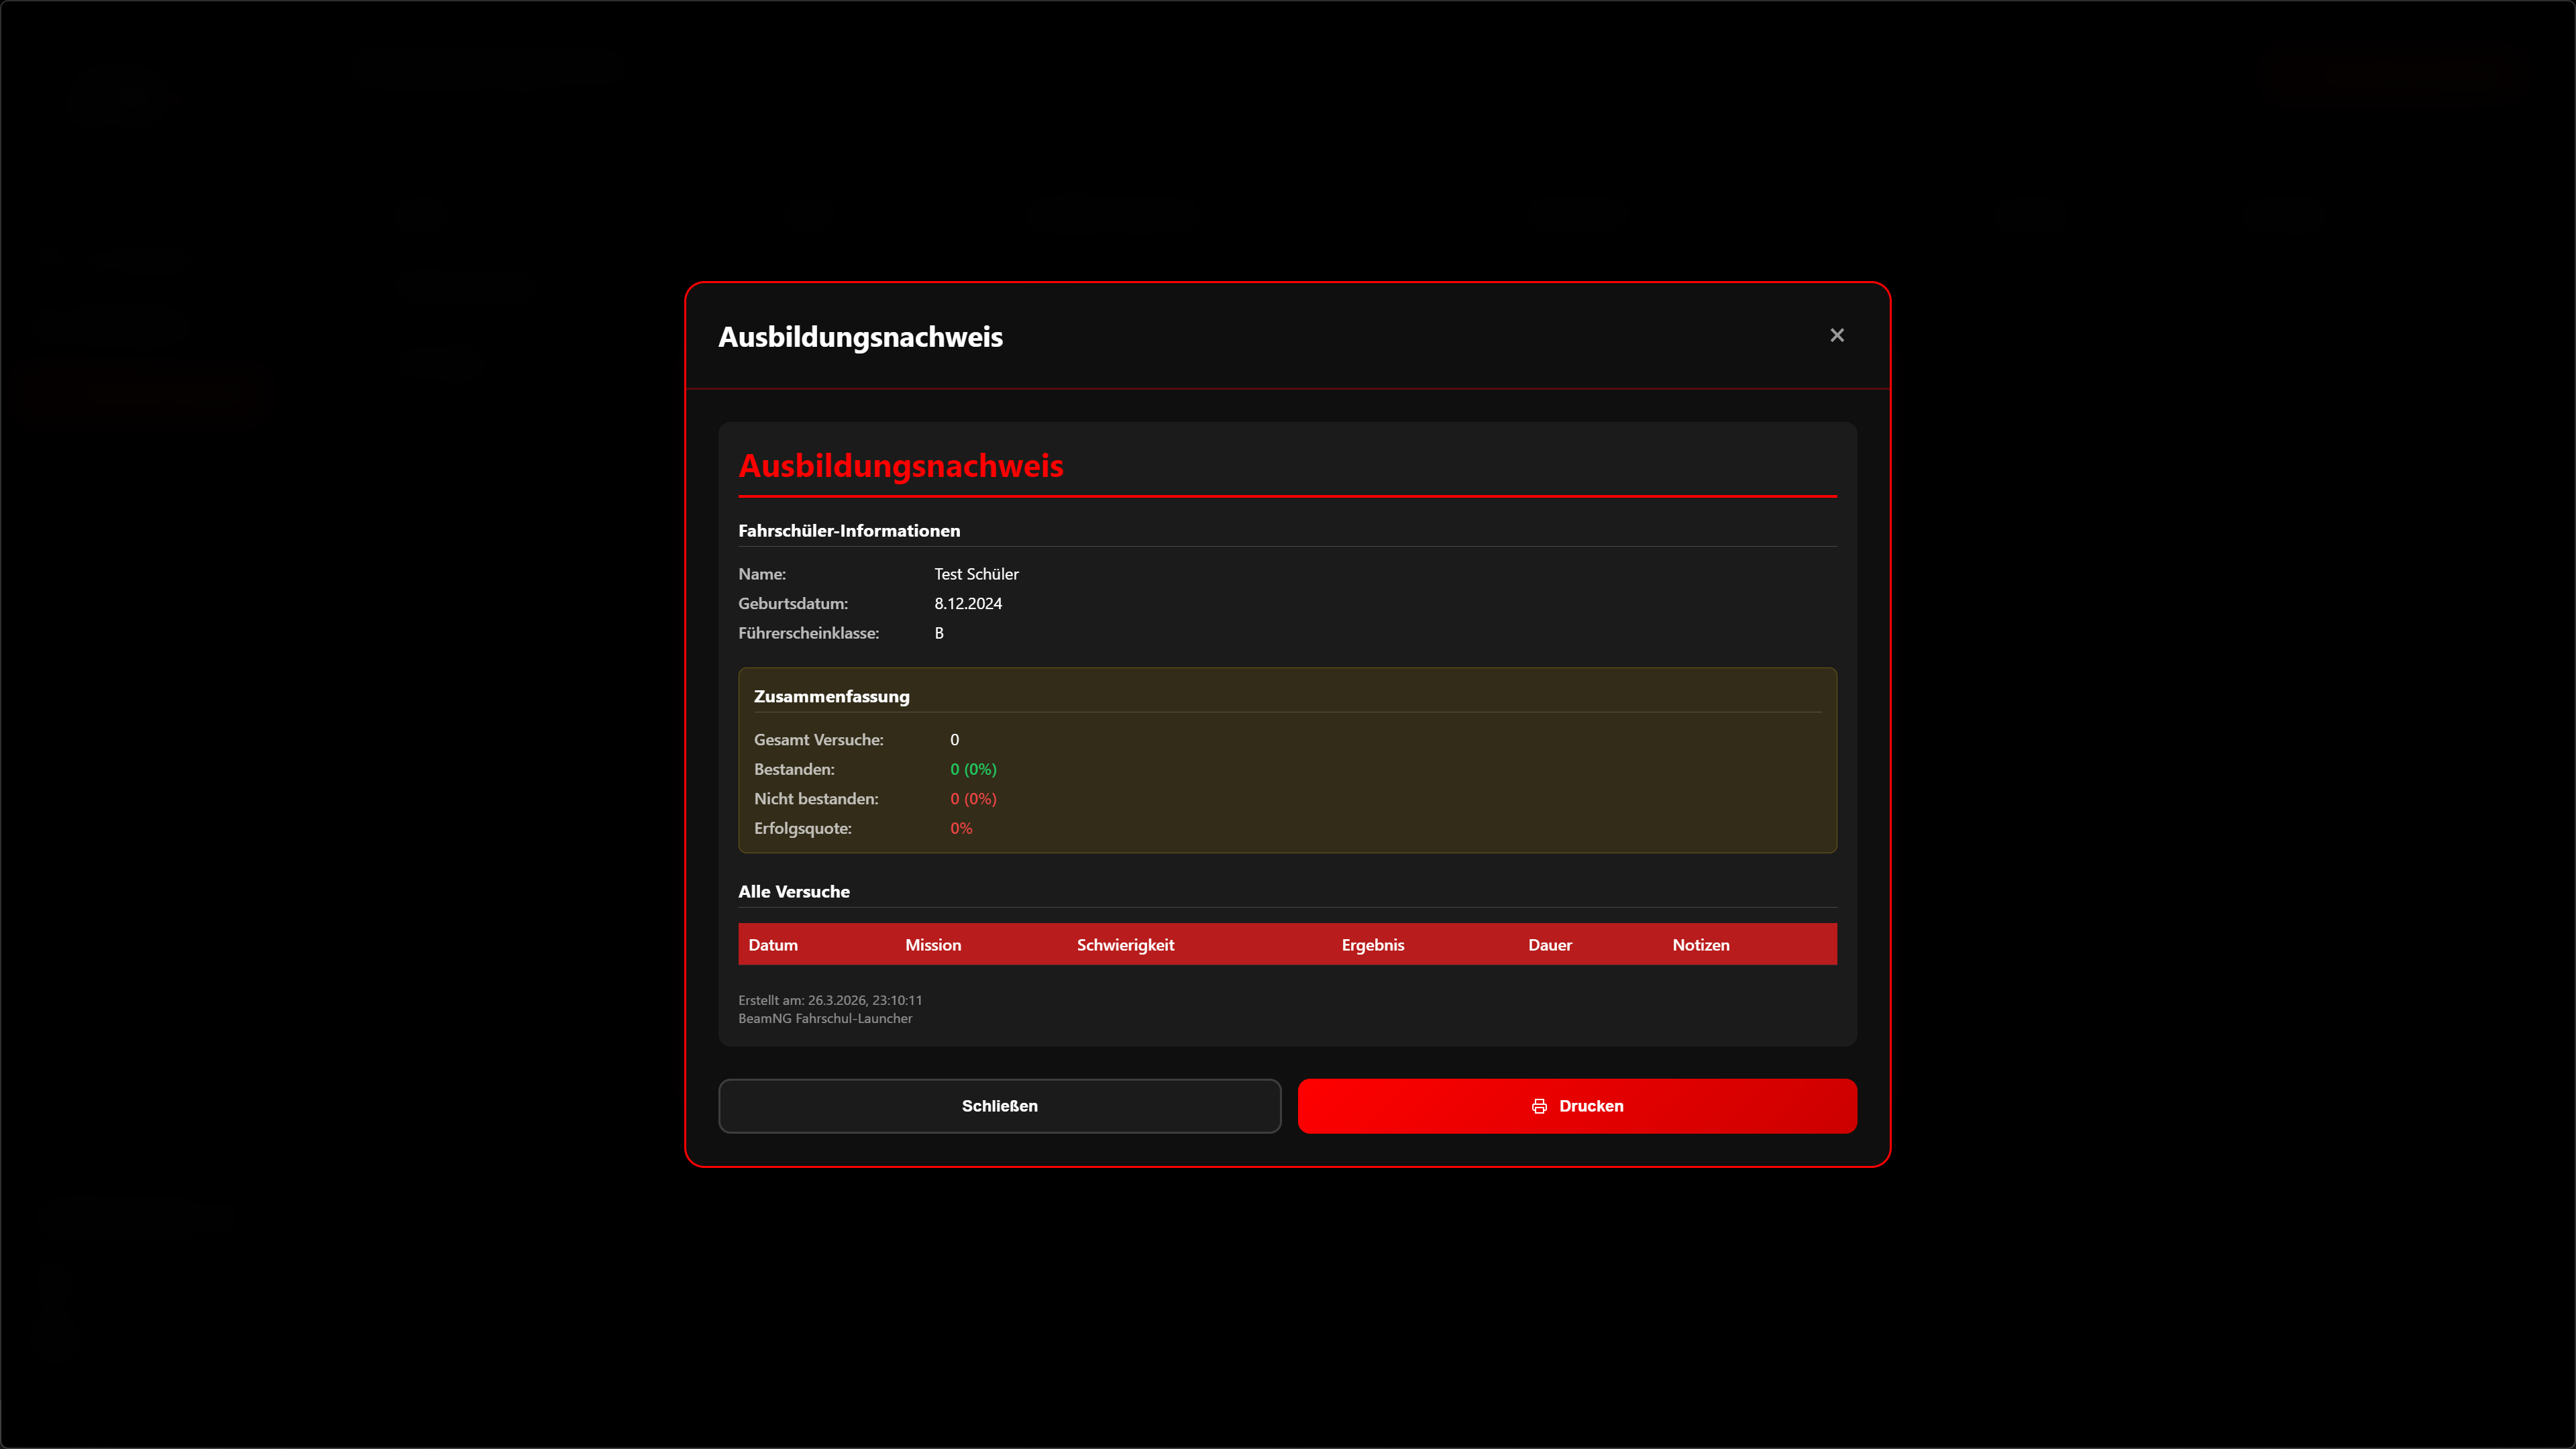Click the Alle Versuche section heading
2576x1449 pixels.
click(x=793, y=891)
